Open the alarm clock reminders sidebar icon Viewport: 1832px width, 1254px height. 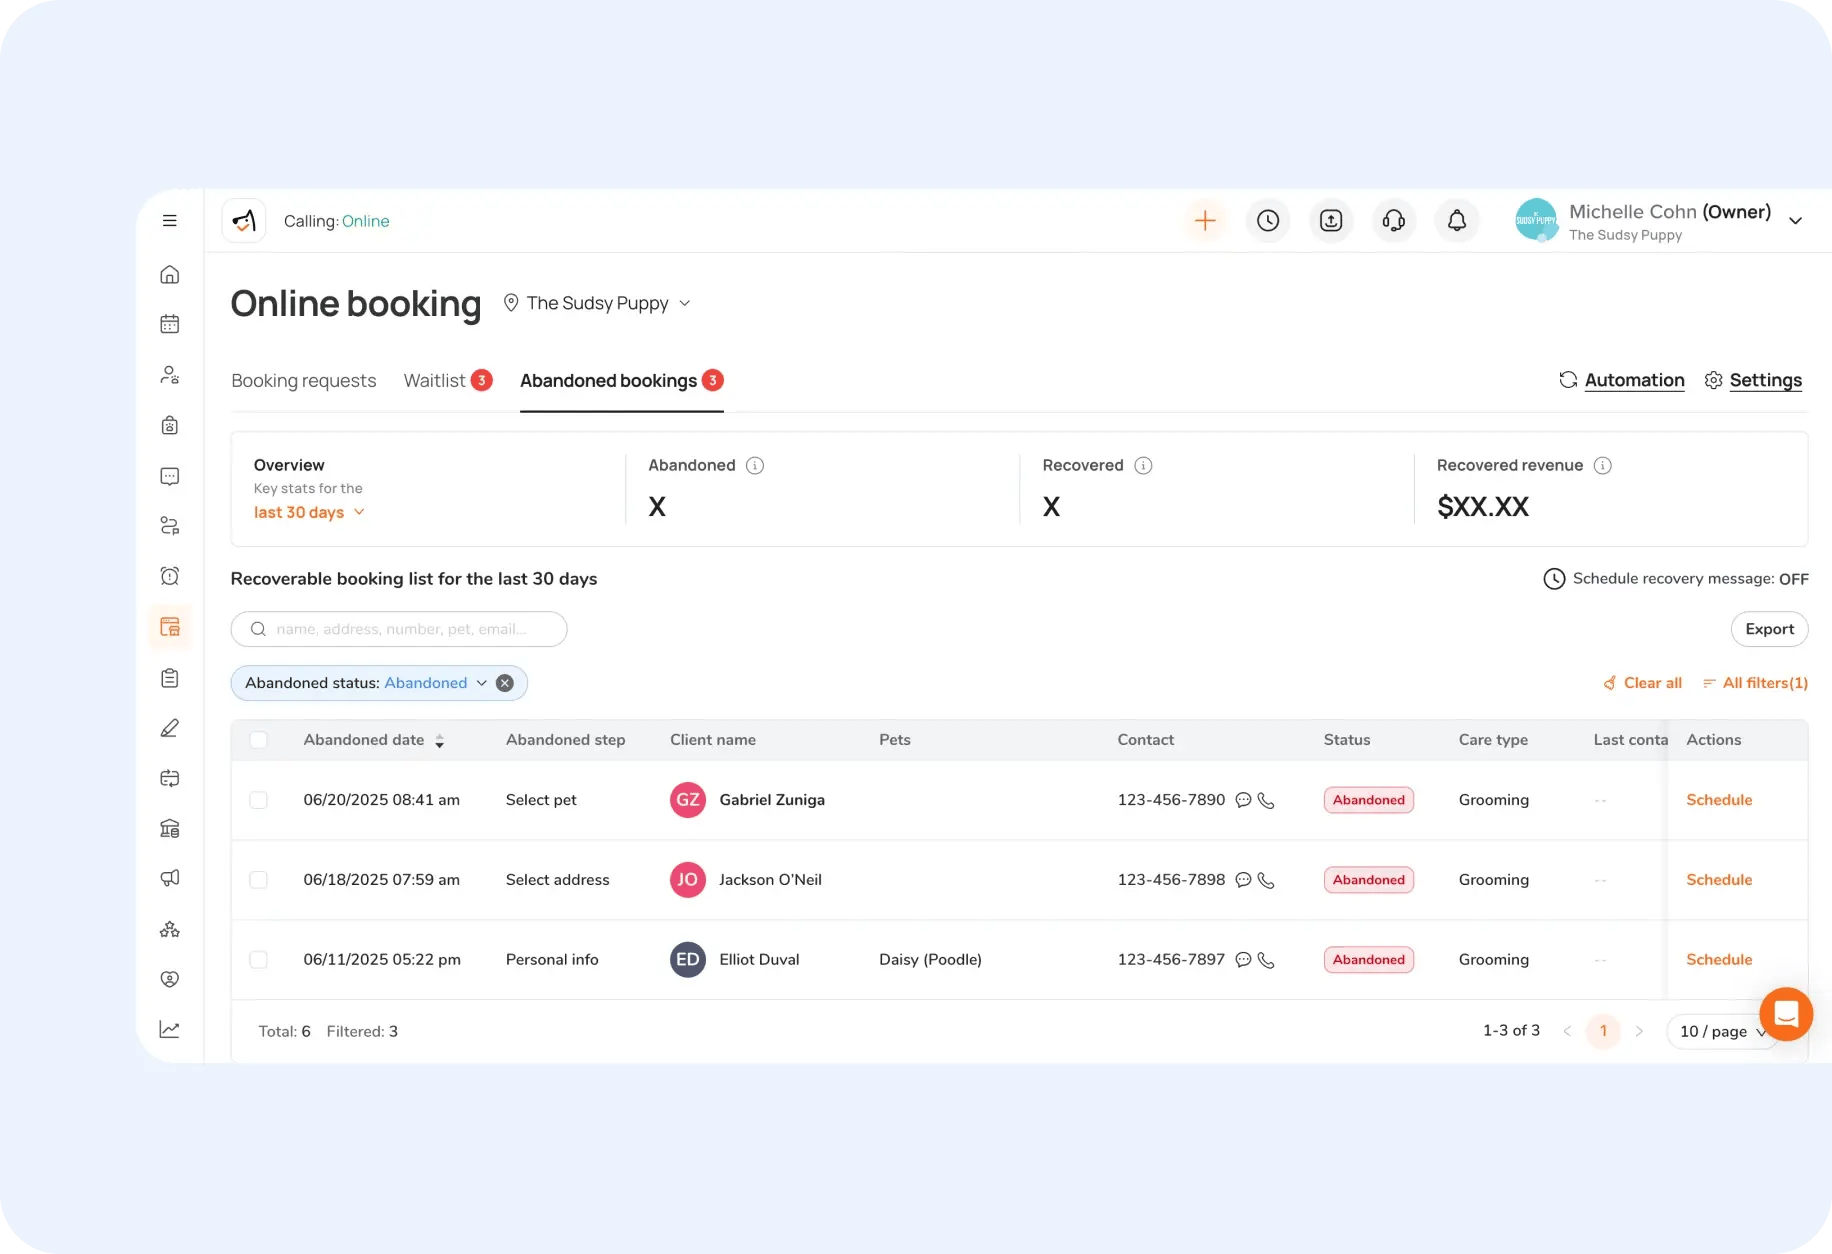coord(170,576)
